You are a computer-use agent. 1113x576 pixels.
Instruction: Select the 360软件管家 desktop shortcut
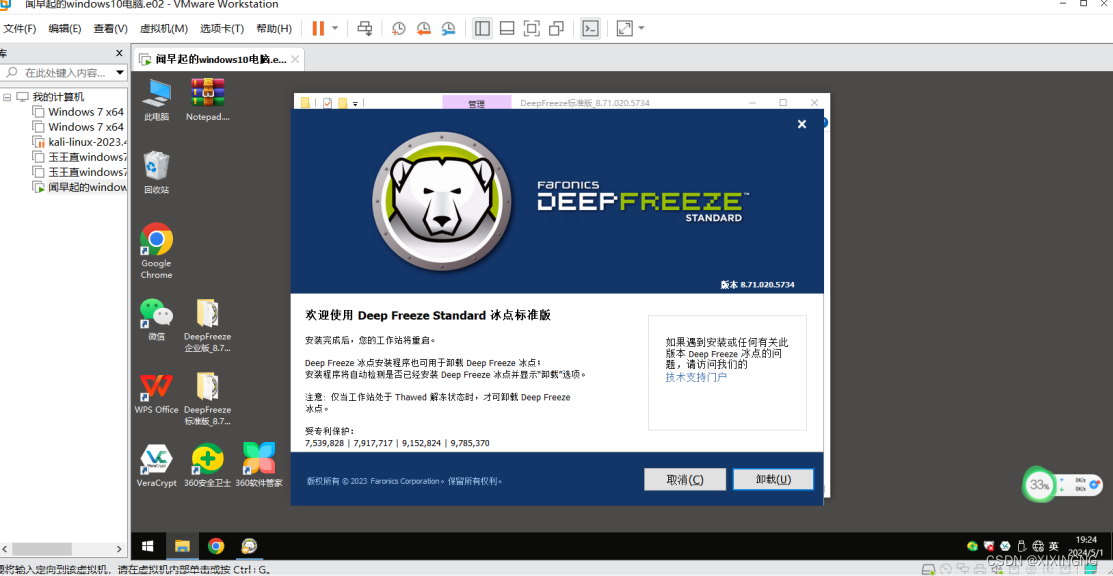click(258, 465)
